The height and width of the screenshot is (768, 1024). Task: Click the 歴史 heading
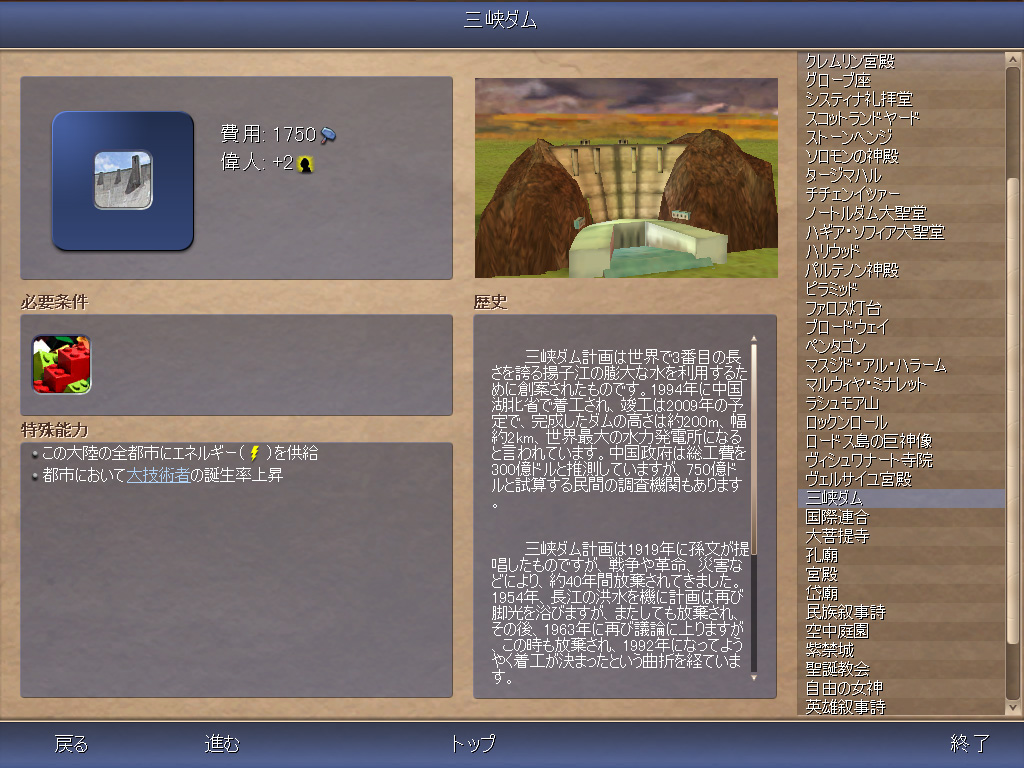[x=490, y=302]
